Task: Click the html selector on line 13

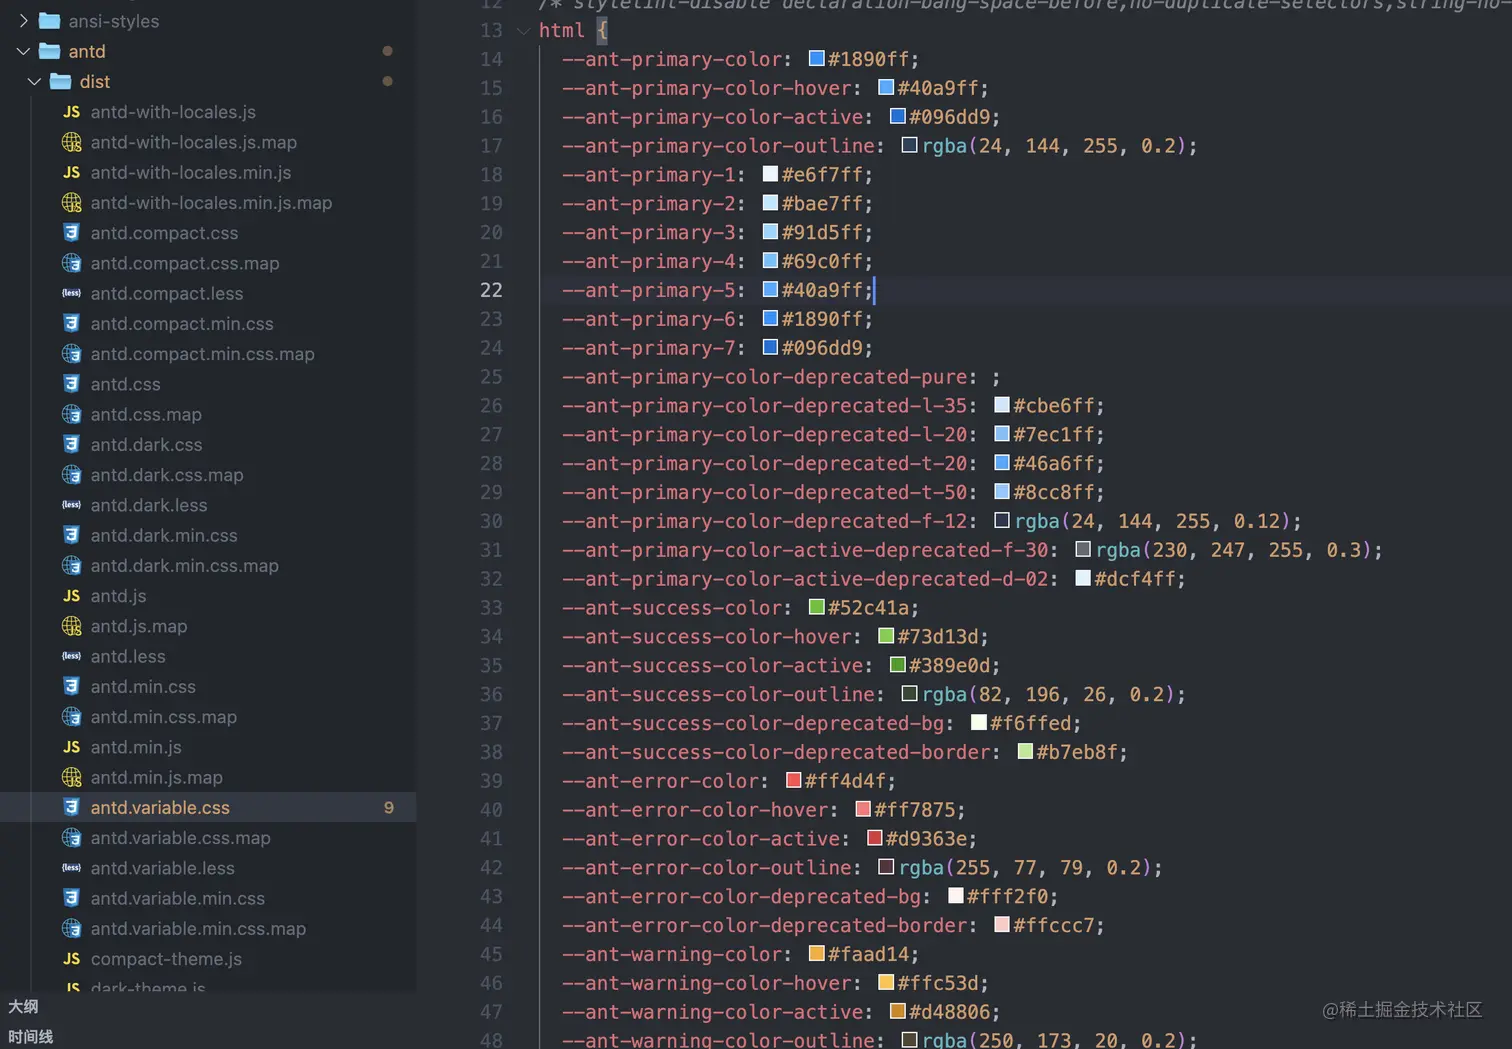Action: [x=562, y=31]
